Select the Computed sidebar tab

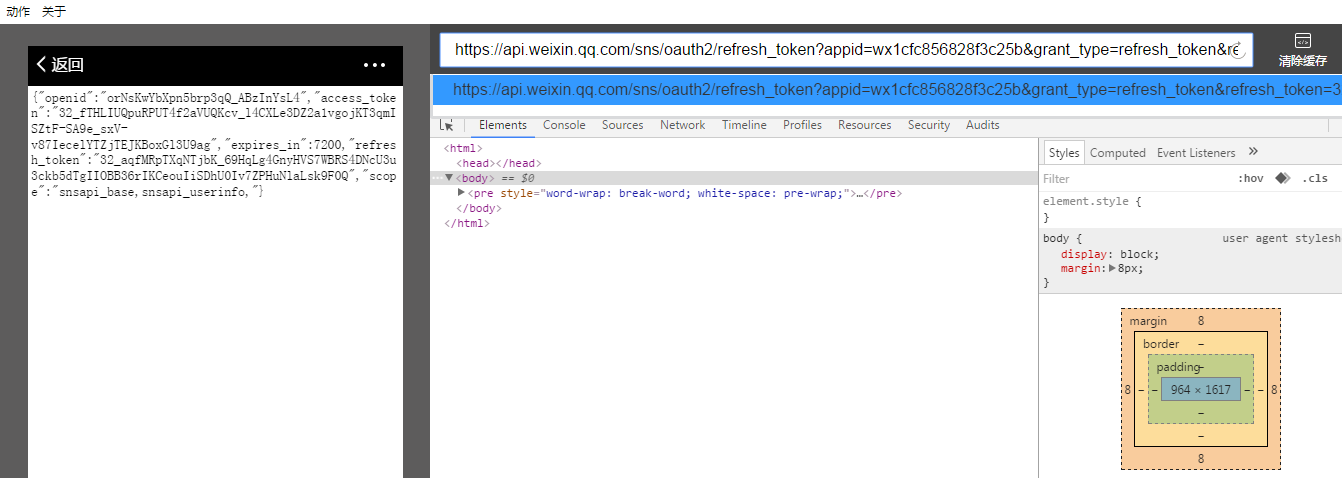pos(1117,152)
